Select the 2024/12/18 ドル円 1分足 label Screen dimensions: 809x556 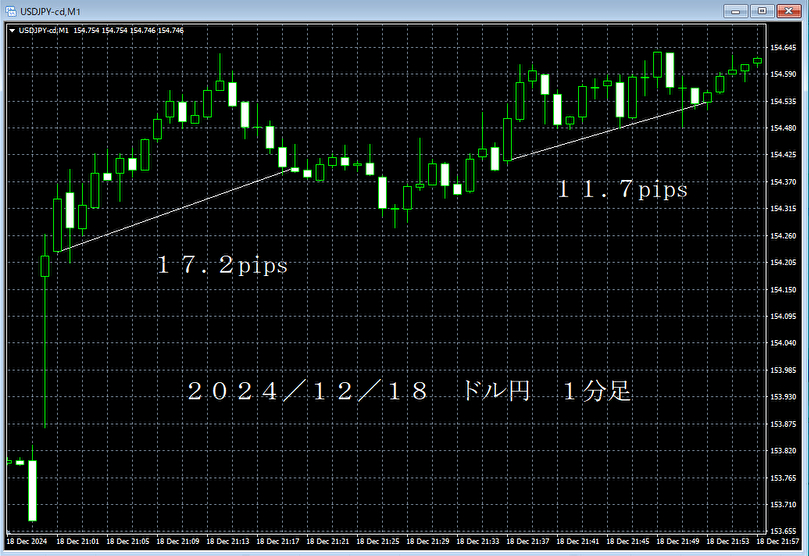click(x=410, y=390)
